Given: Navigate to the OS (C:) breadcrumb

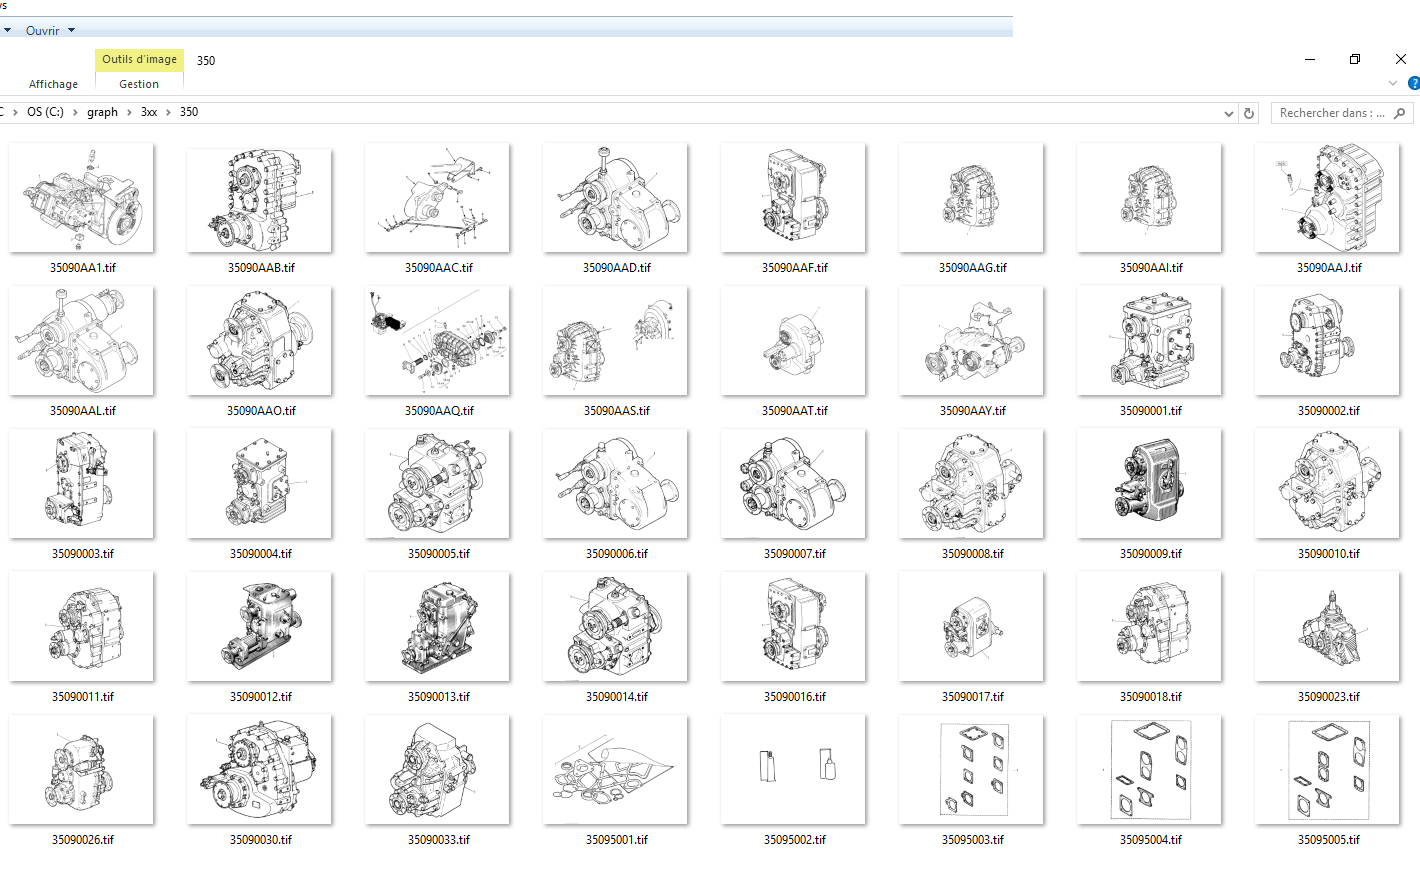Looking at the screenshot, I should [45, 112].
